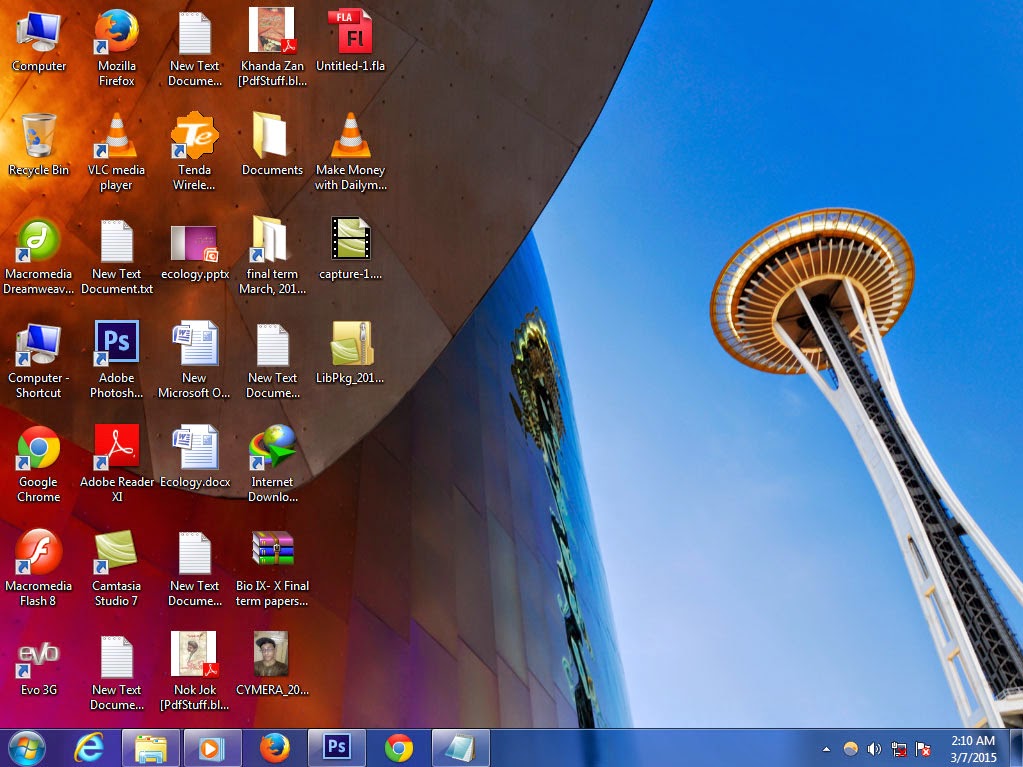Select the CYMERA photo thumbnail
This screenshot has height=767, width=1023.
[x=272, y=664]
